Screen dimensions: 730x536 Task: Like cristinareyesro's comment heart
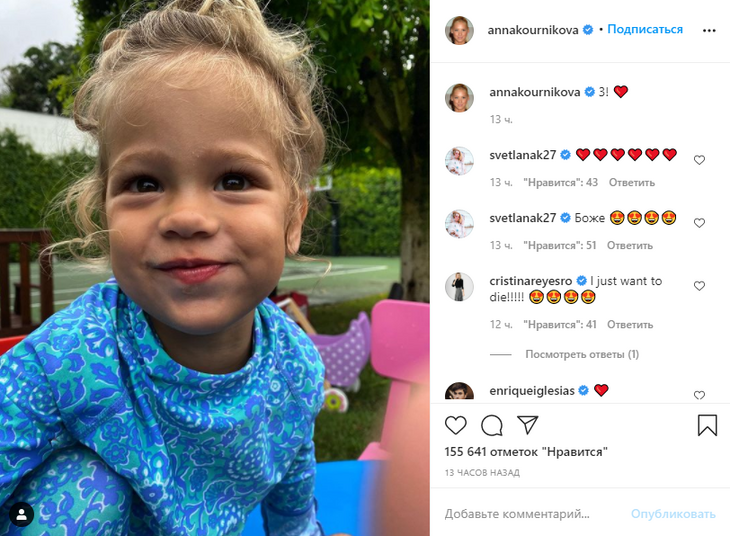pyautogui.click(x=699, y=286)
